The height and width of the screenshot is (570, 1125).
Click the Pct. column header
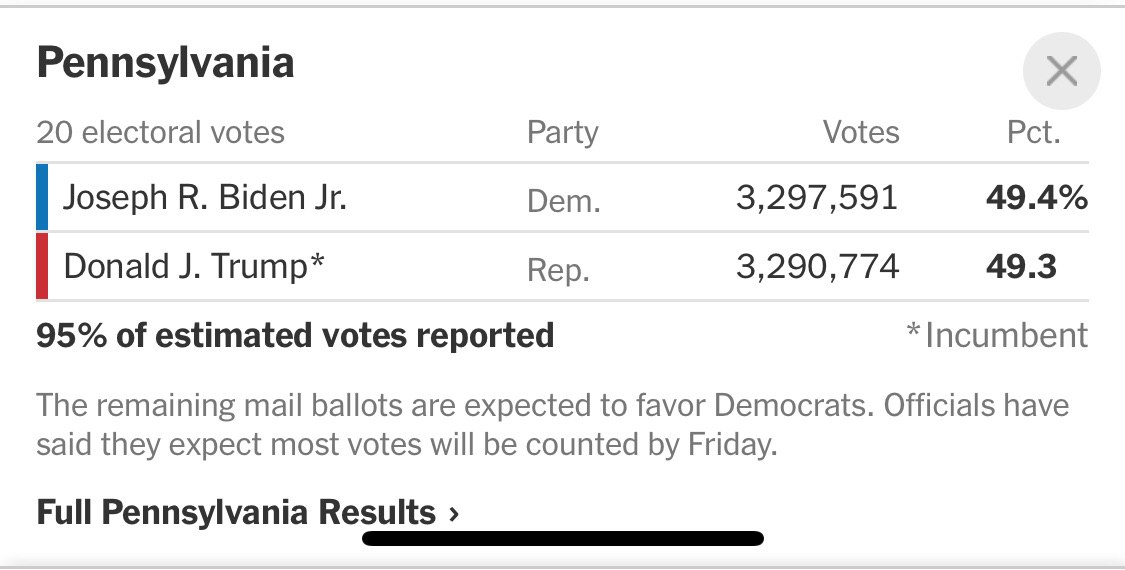coord(1034,132)
